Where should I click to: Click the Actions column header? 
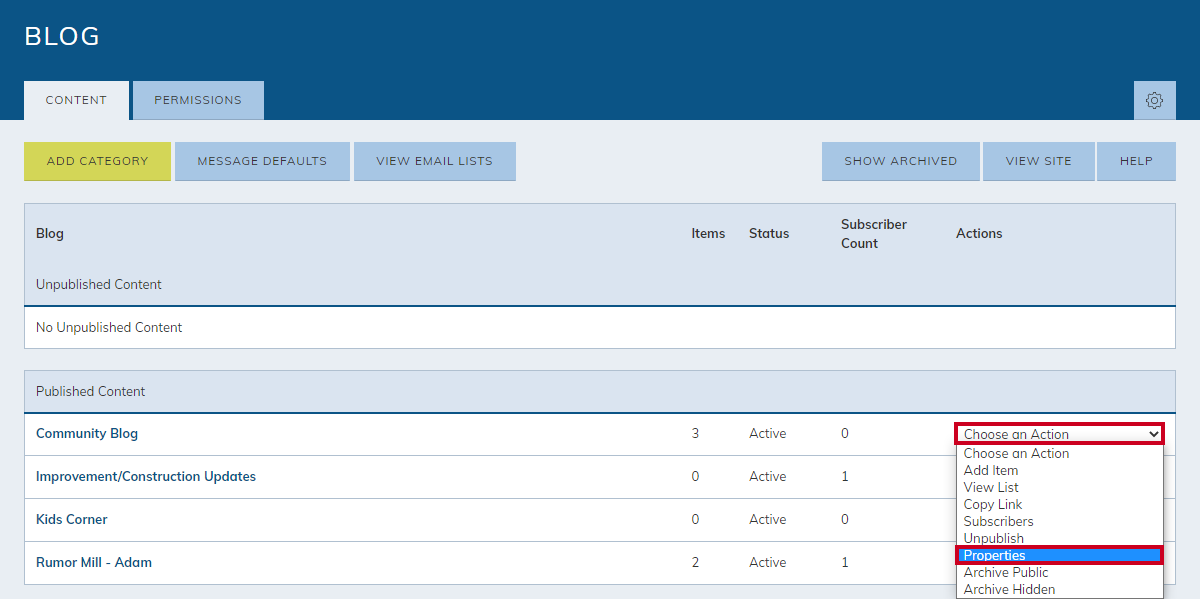979,234
